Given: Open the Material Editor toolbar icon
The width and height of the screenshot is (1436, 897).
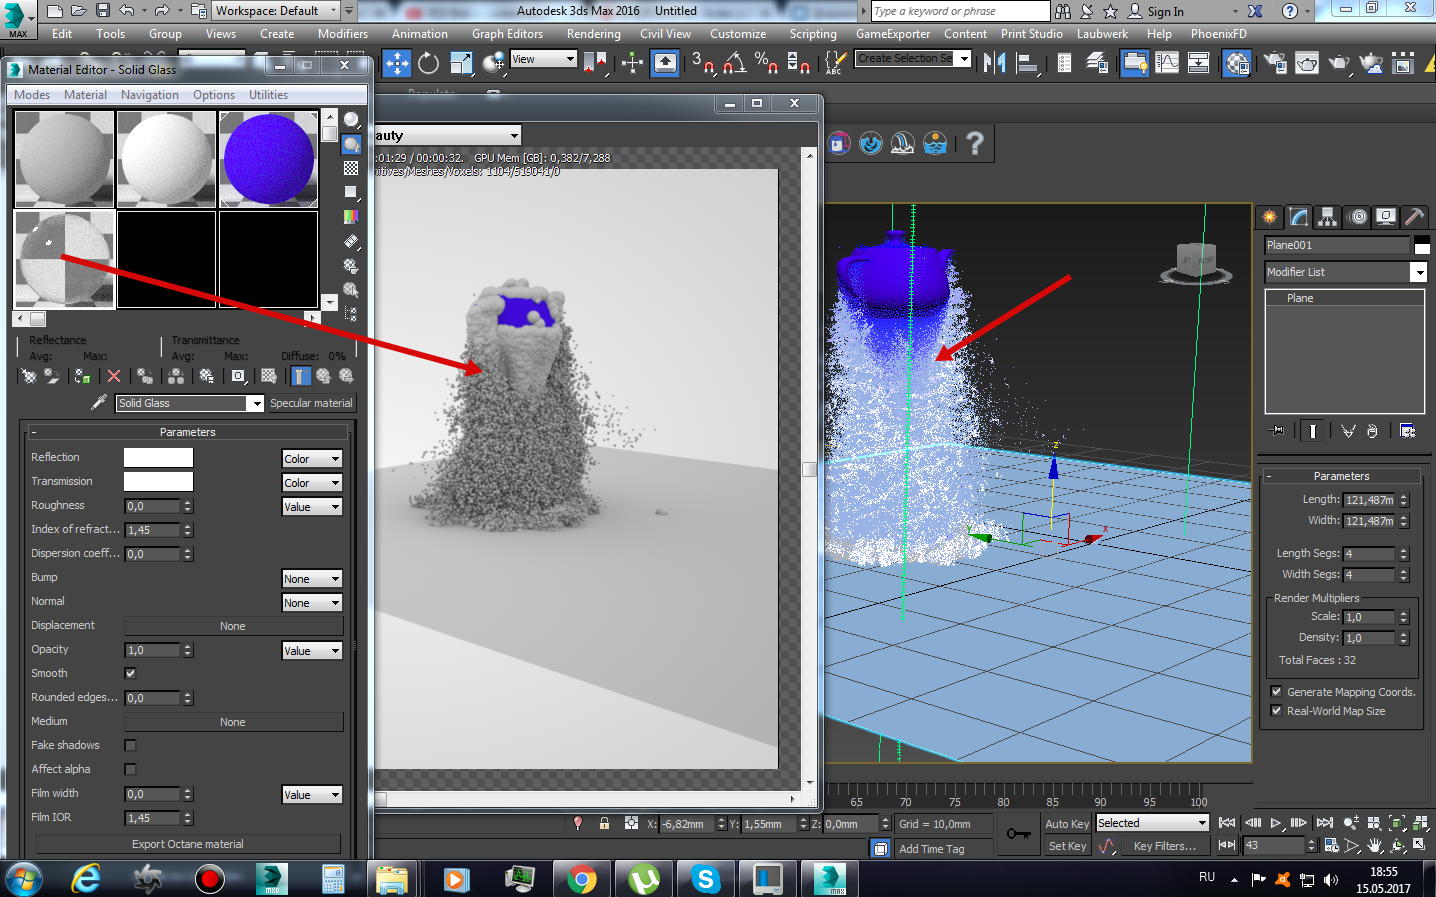Looking at the screenshot, I should pos(1237,63).
